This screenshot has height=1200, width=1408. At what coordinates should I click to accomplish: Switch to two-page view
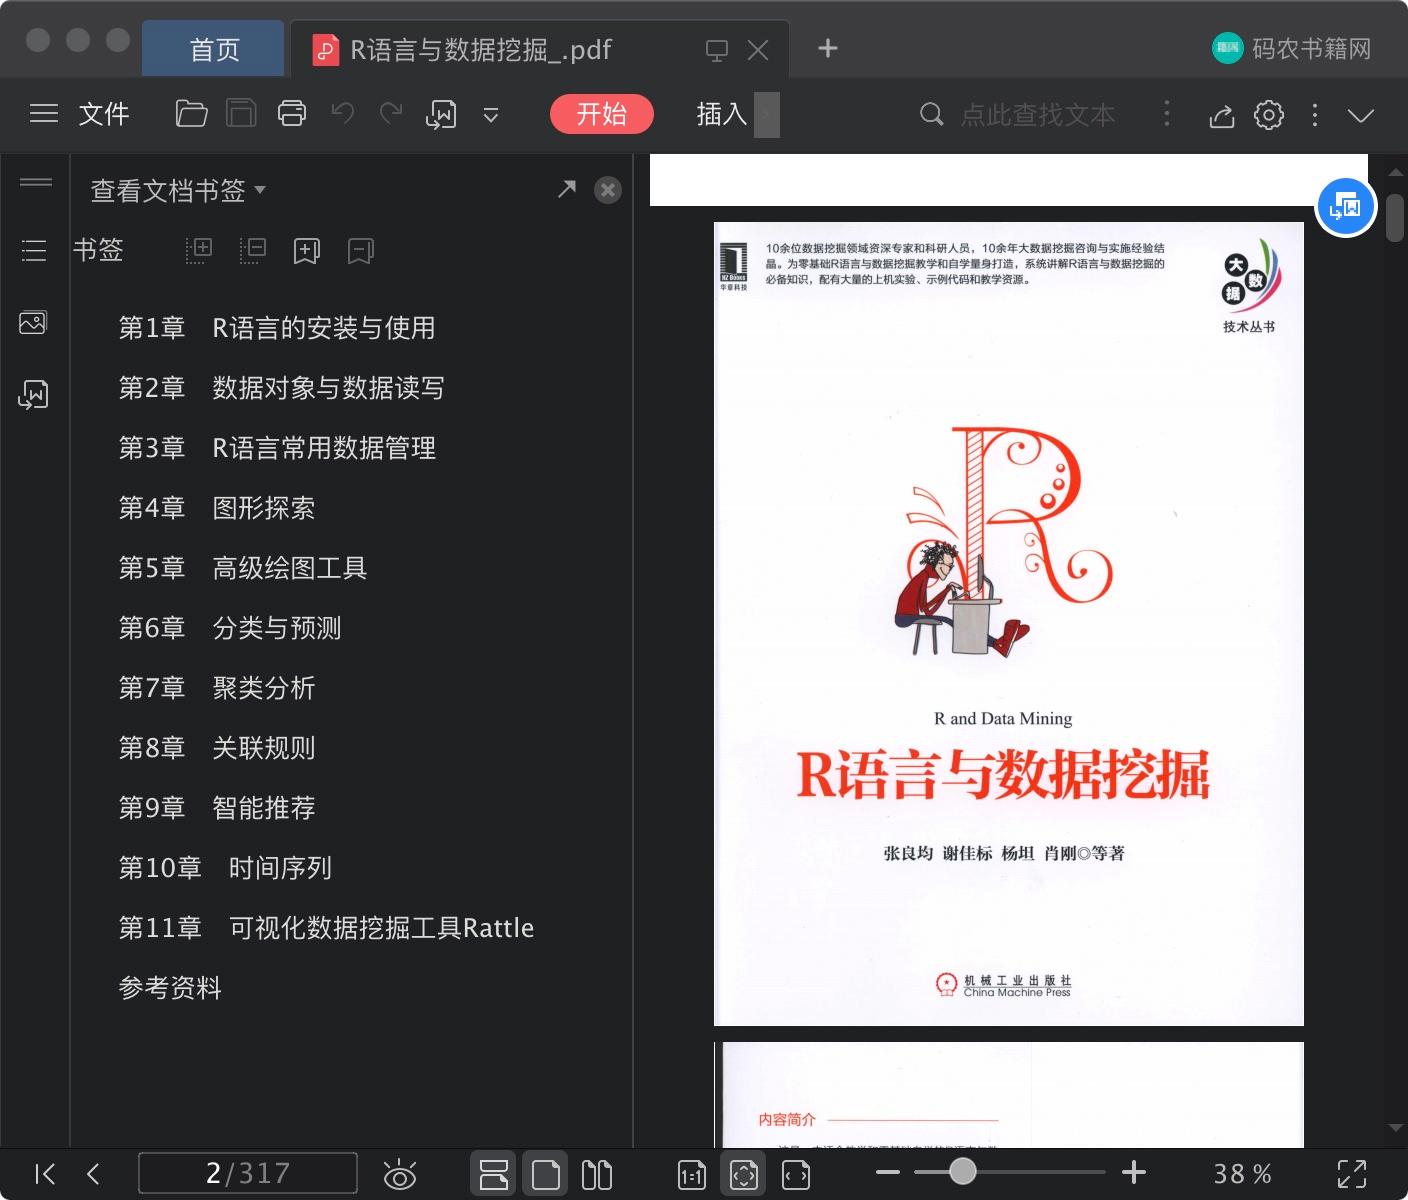597,1174
